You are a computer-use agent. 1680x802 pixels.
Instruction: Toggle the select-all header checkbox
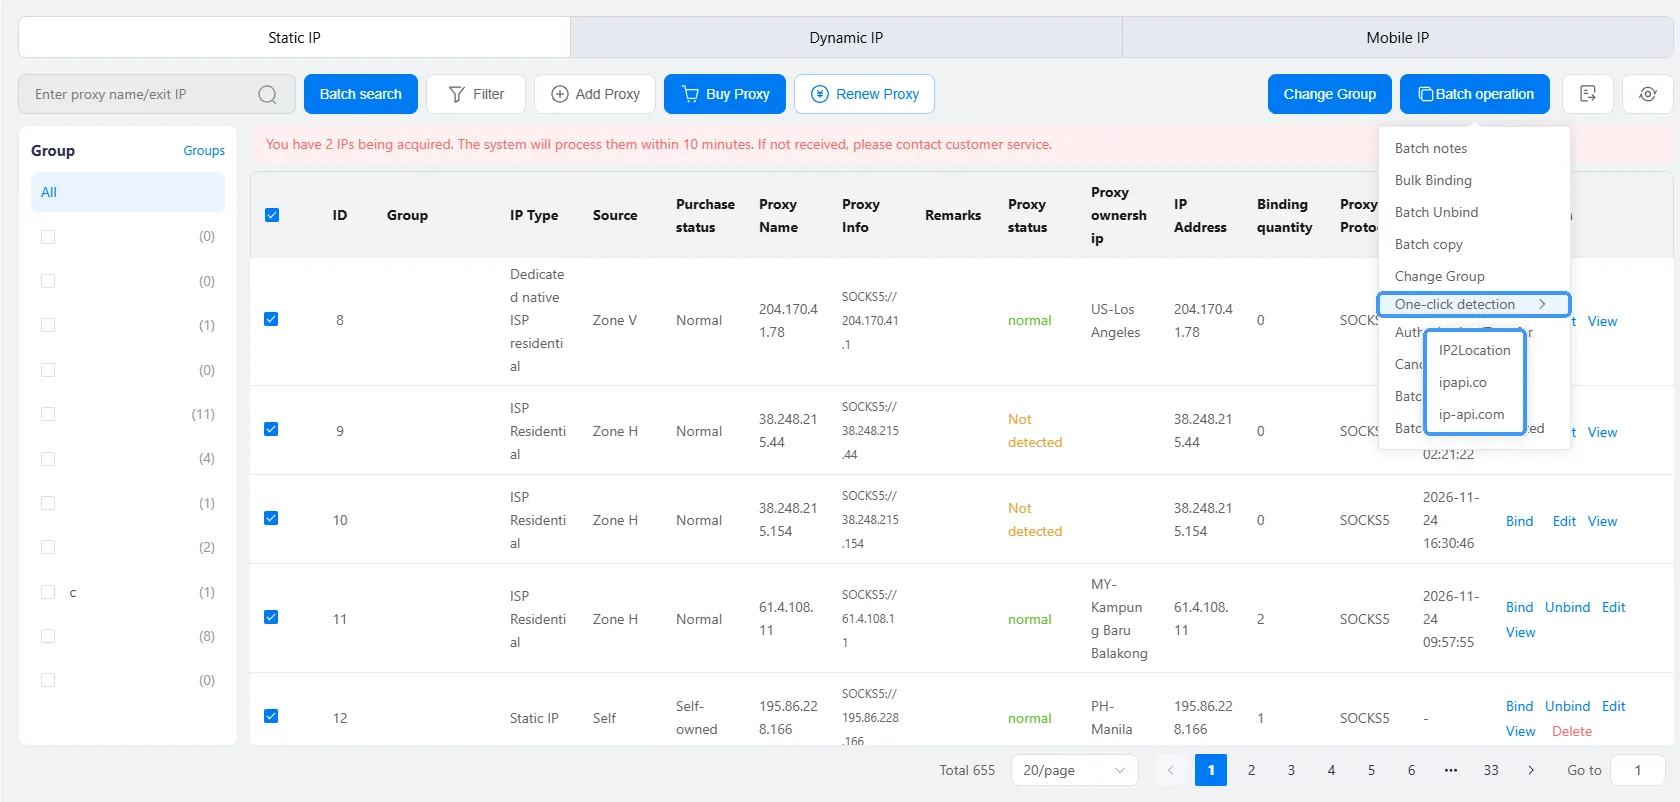pos(272,215)
